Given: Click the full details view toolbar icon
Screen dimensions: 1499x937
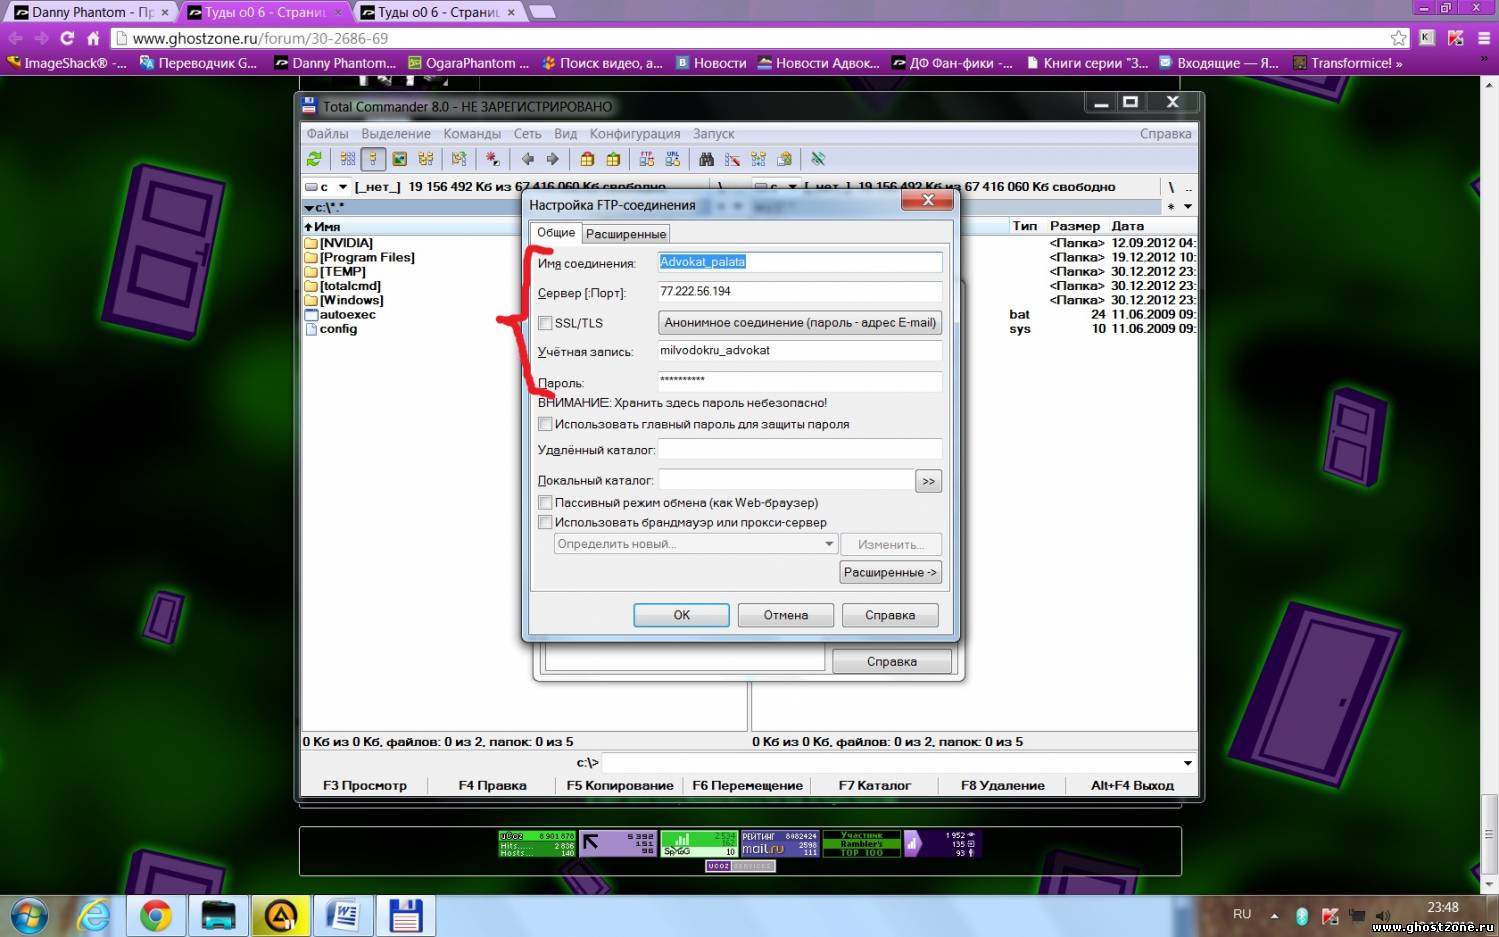Looking at the screenshot, I should click(x=373, y=159).
